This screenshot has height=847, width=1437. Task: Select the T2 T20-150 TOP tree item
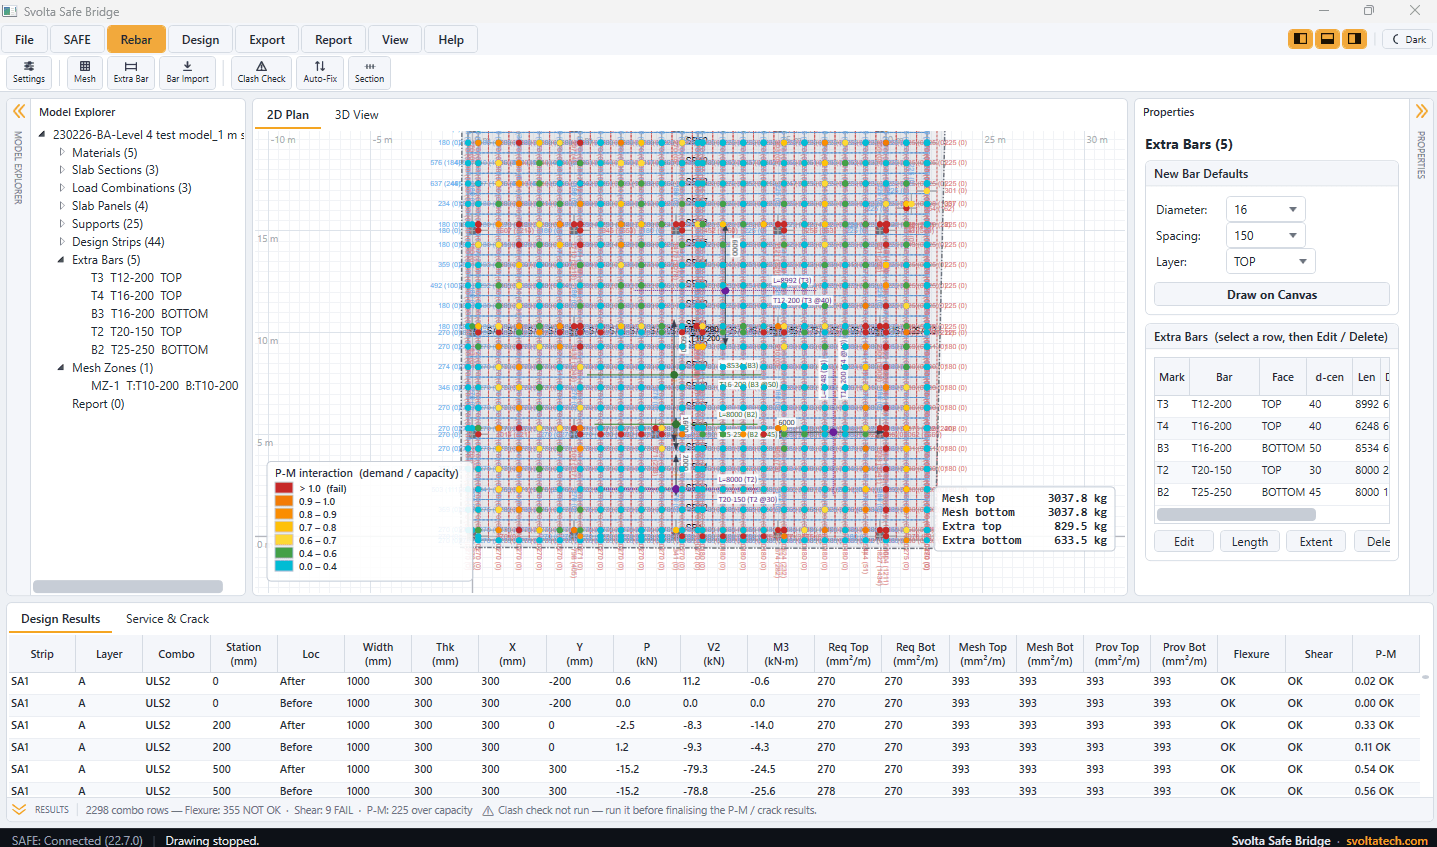coord(136,332)
